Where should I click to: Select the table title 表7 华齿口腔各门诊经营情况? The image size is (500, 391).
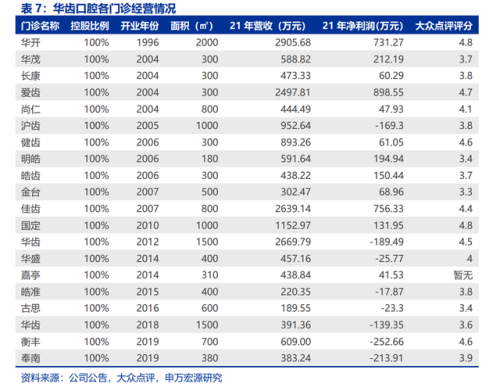(98, 8)
